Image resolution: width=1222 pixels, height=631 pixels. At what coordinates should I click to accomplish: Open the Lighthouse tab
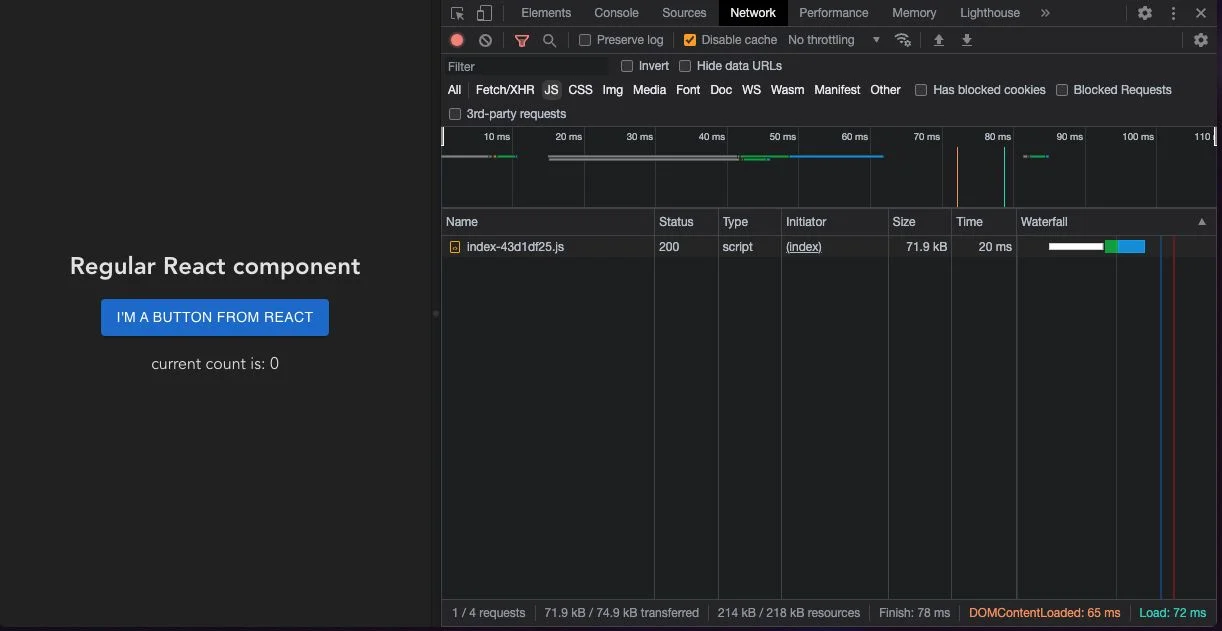[x=990, y=13]
